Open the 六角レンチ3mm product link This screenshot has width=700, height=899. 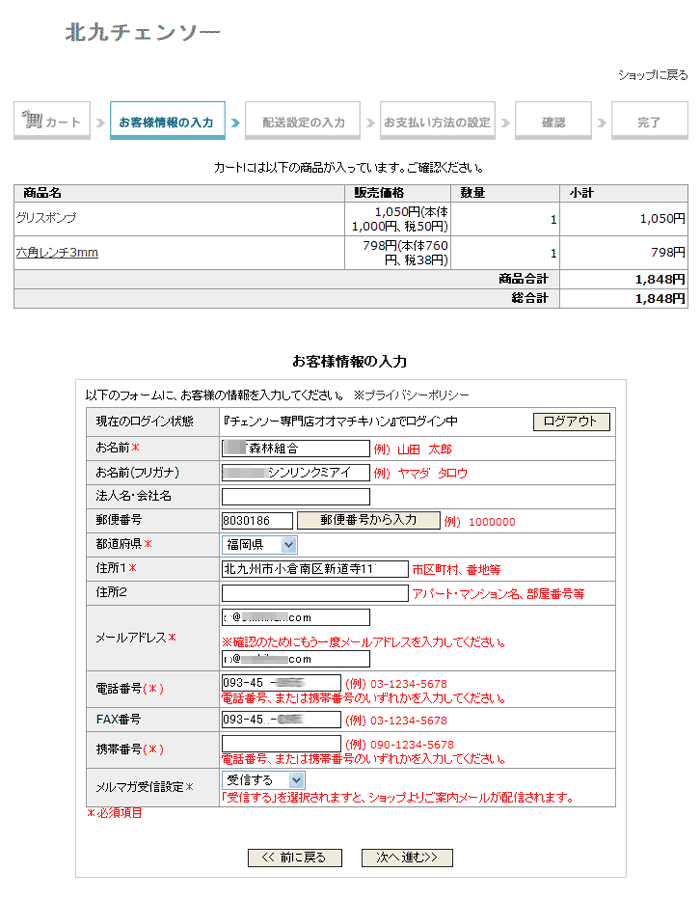point(57,253)
